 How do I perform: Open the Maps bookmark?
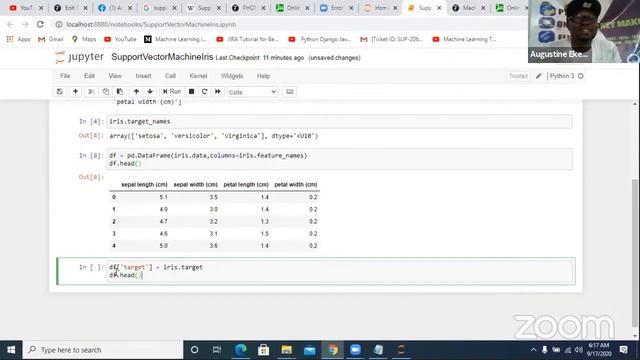[x=84, y=39]
